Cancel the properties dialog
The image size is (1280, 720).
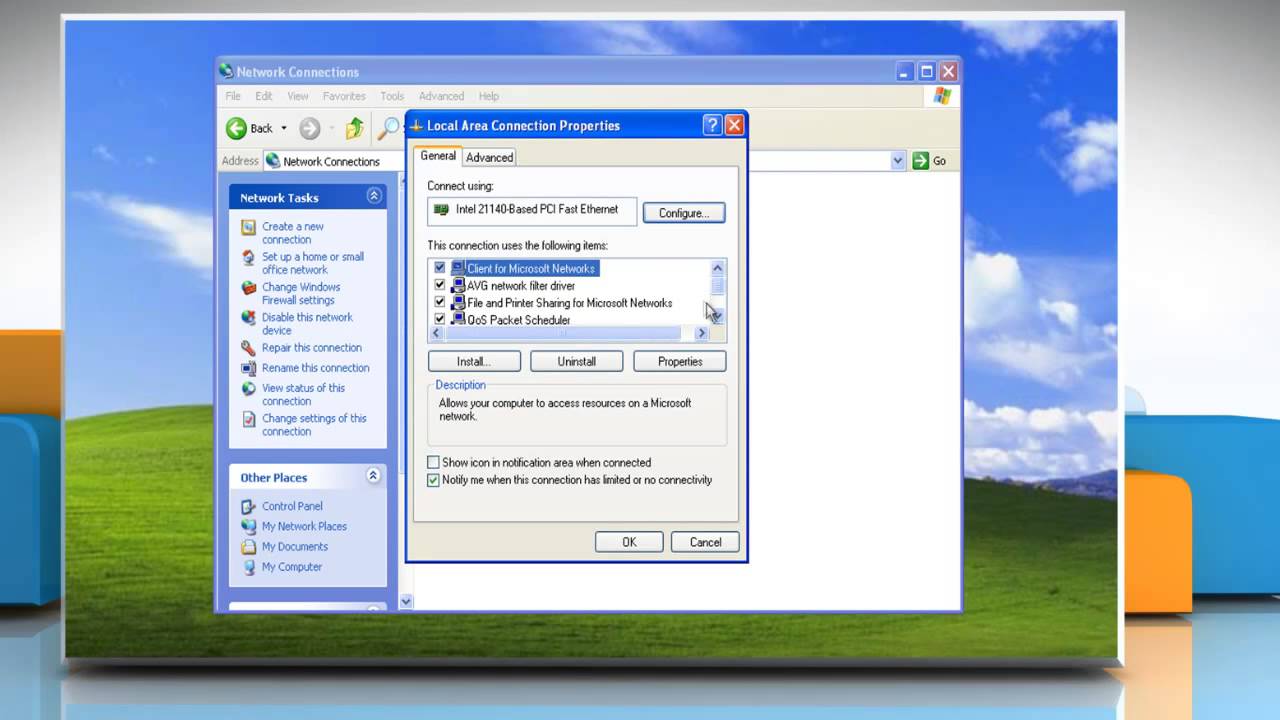705,542
